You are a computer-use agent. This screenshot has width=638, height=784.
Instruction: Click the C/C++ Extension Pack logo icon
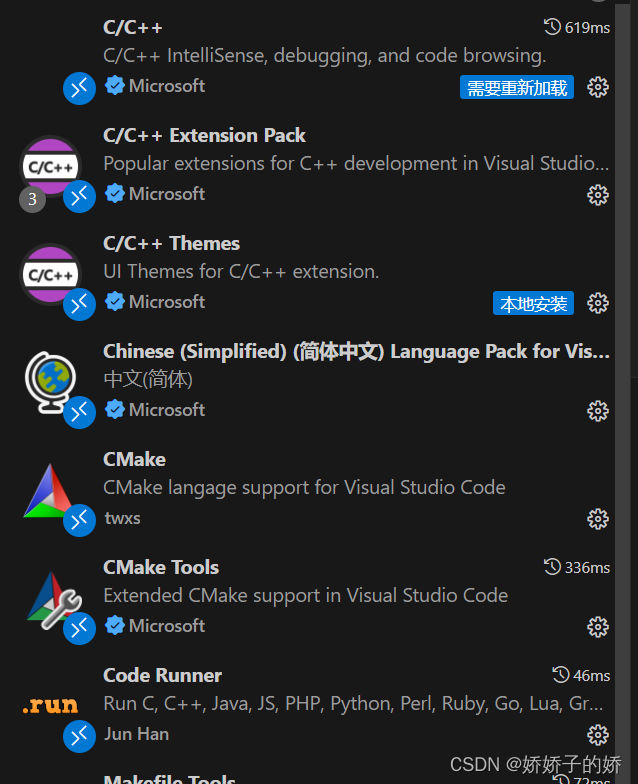point(50,165)
